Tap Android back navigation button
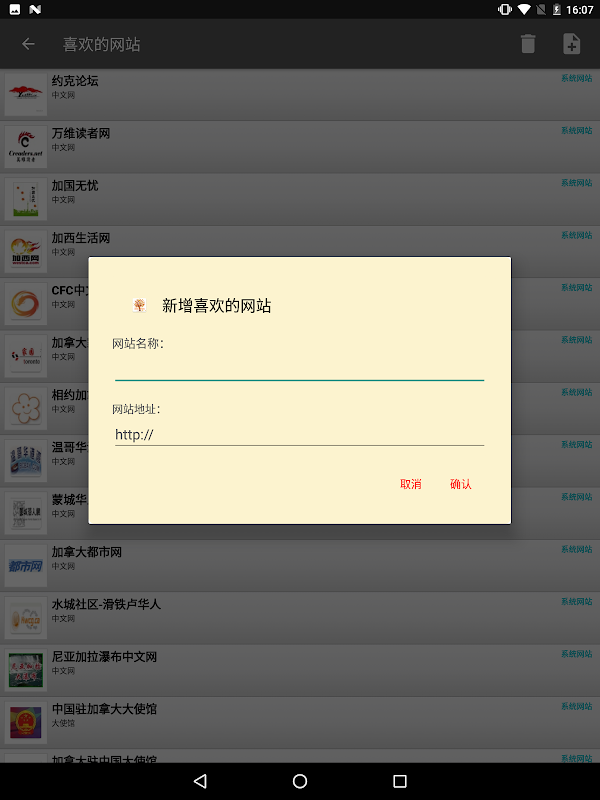The height and width of the screenshot is (800, 600). (200, 781)
